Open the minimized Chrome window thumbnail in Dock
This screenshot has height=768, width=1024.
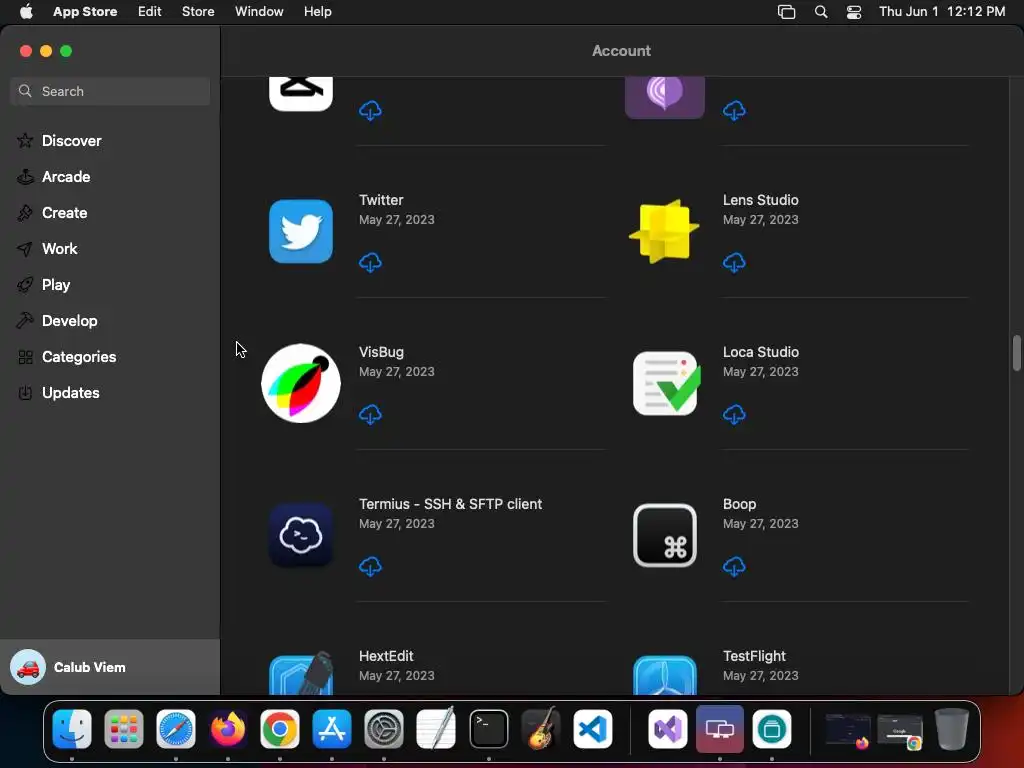900,730
